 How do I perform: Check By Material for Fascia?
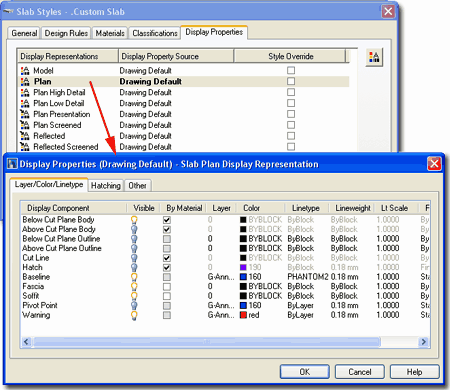[x=167, y=287]
